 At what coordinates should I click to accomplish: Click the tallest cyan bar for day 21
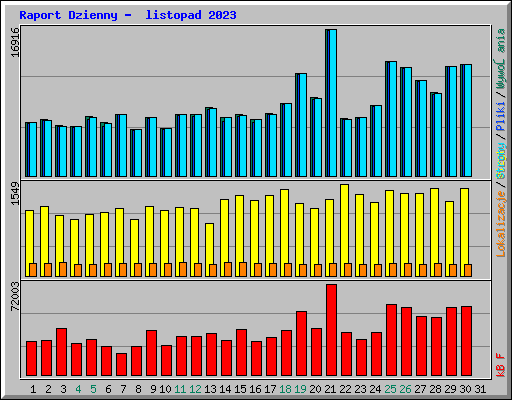coord(333,103)
